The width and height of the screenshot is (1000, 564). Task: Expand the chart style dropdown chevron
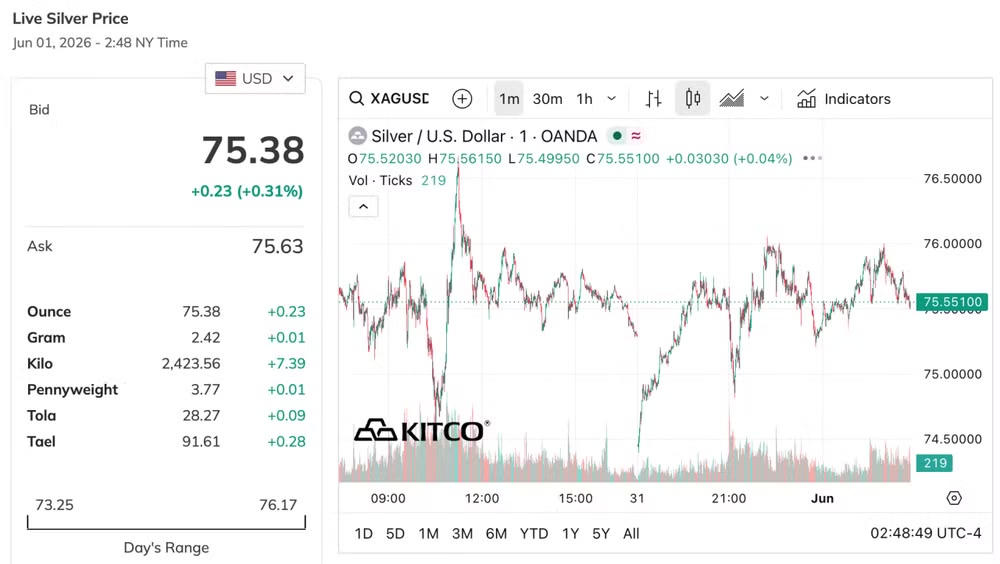pos(764,99)
